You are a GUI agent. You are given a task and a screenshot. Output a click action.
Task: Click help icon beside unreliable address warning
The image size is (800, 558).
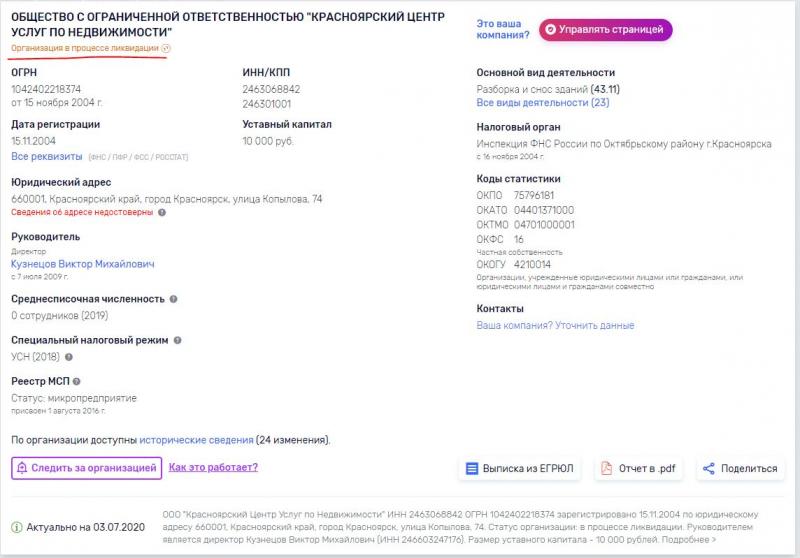coord(162,212)
